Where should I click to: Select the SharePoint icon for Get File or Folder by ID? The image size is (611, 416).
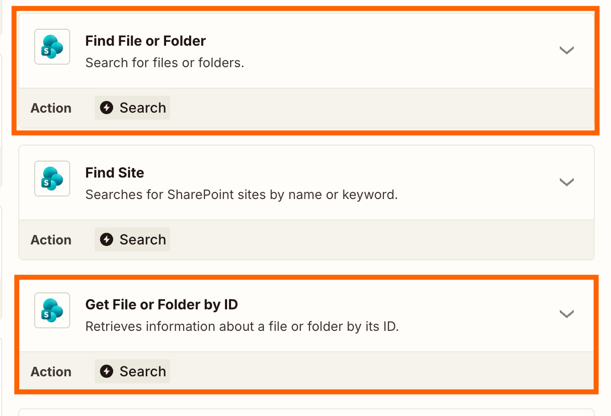coord(52,311)
